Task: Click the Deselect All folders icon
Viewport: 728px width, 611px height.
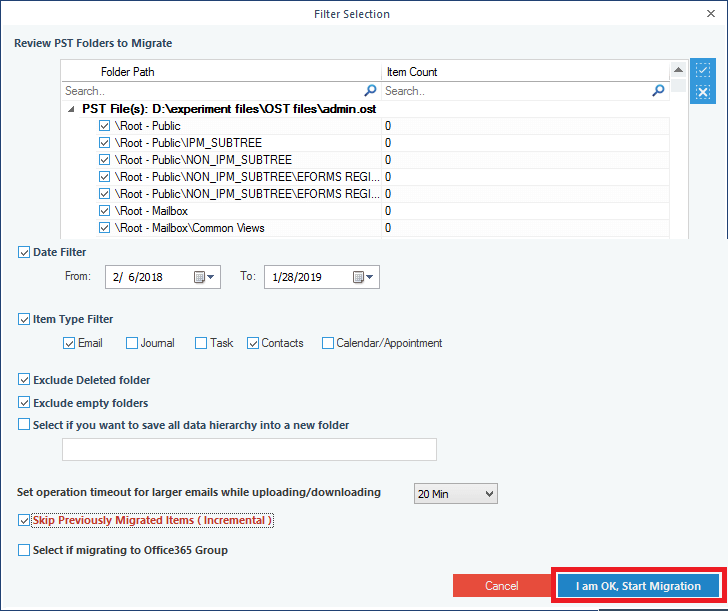Action: pos(702,92)
